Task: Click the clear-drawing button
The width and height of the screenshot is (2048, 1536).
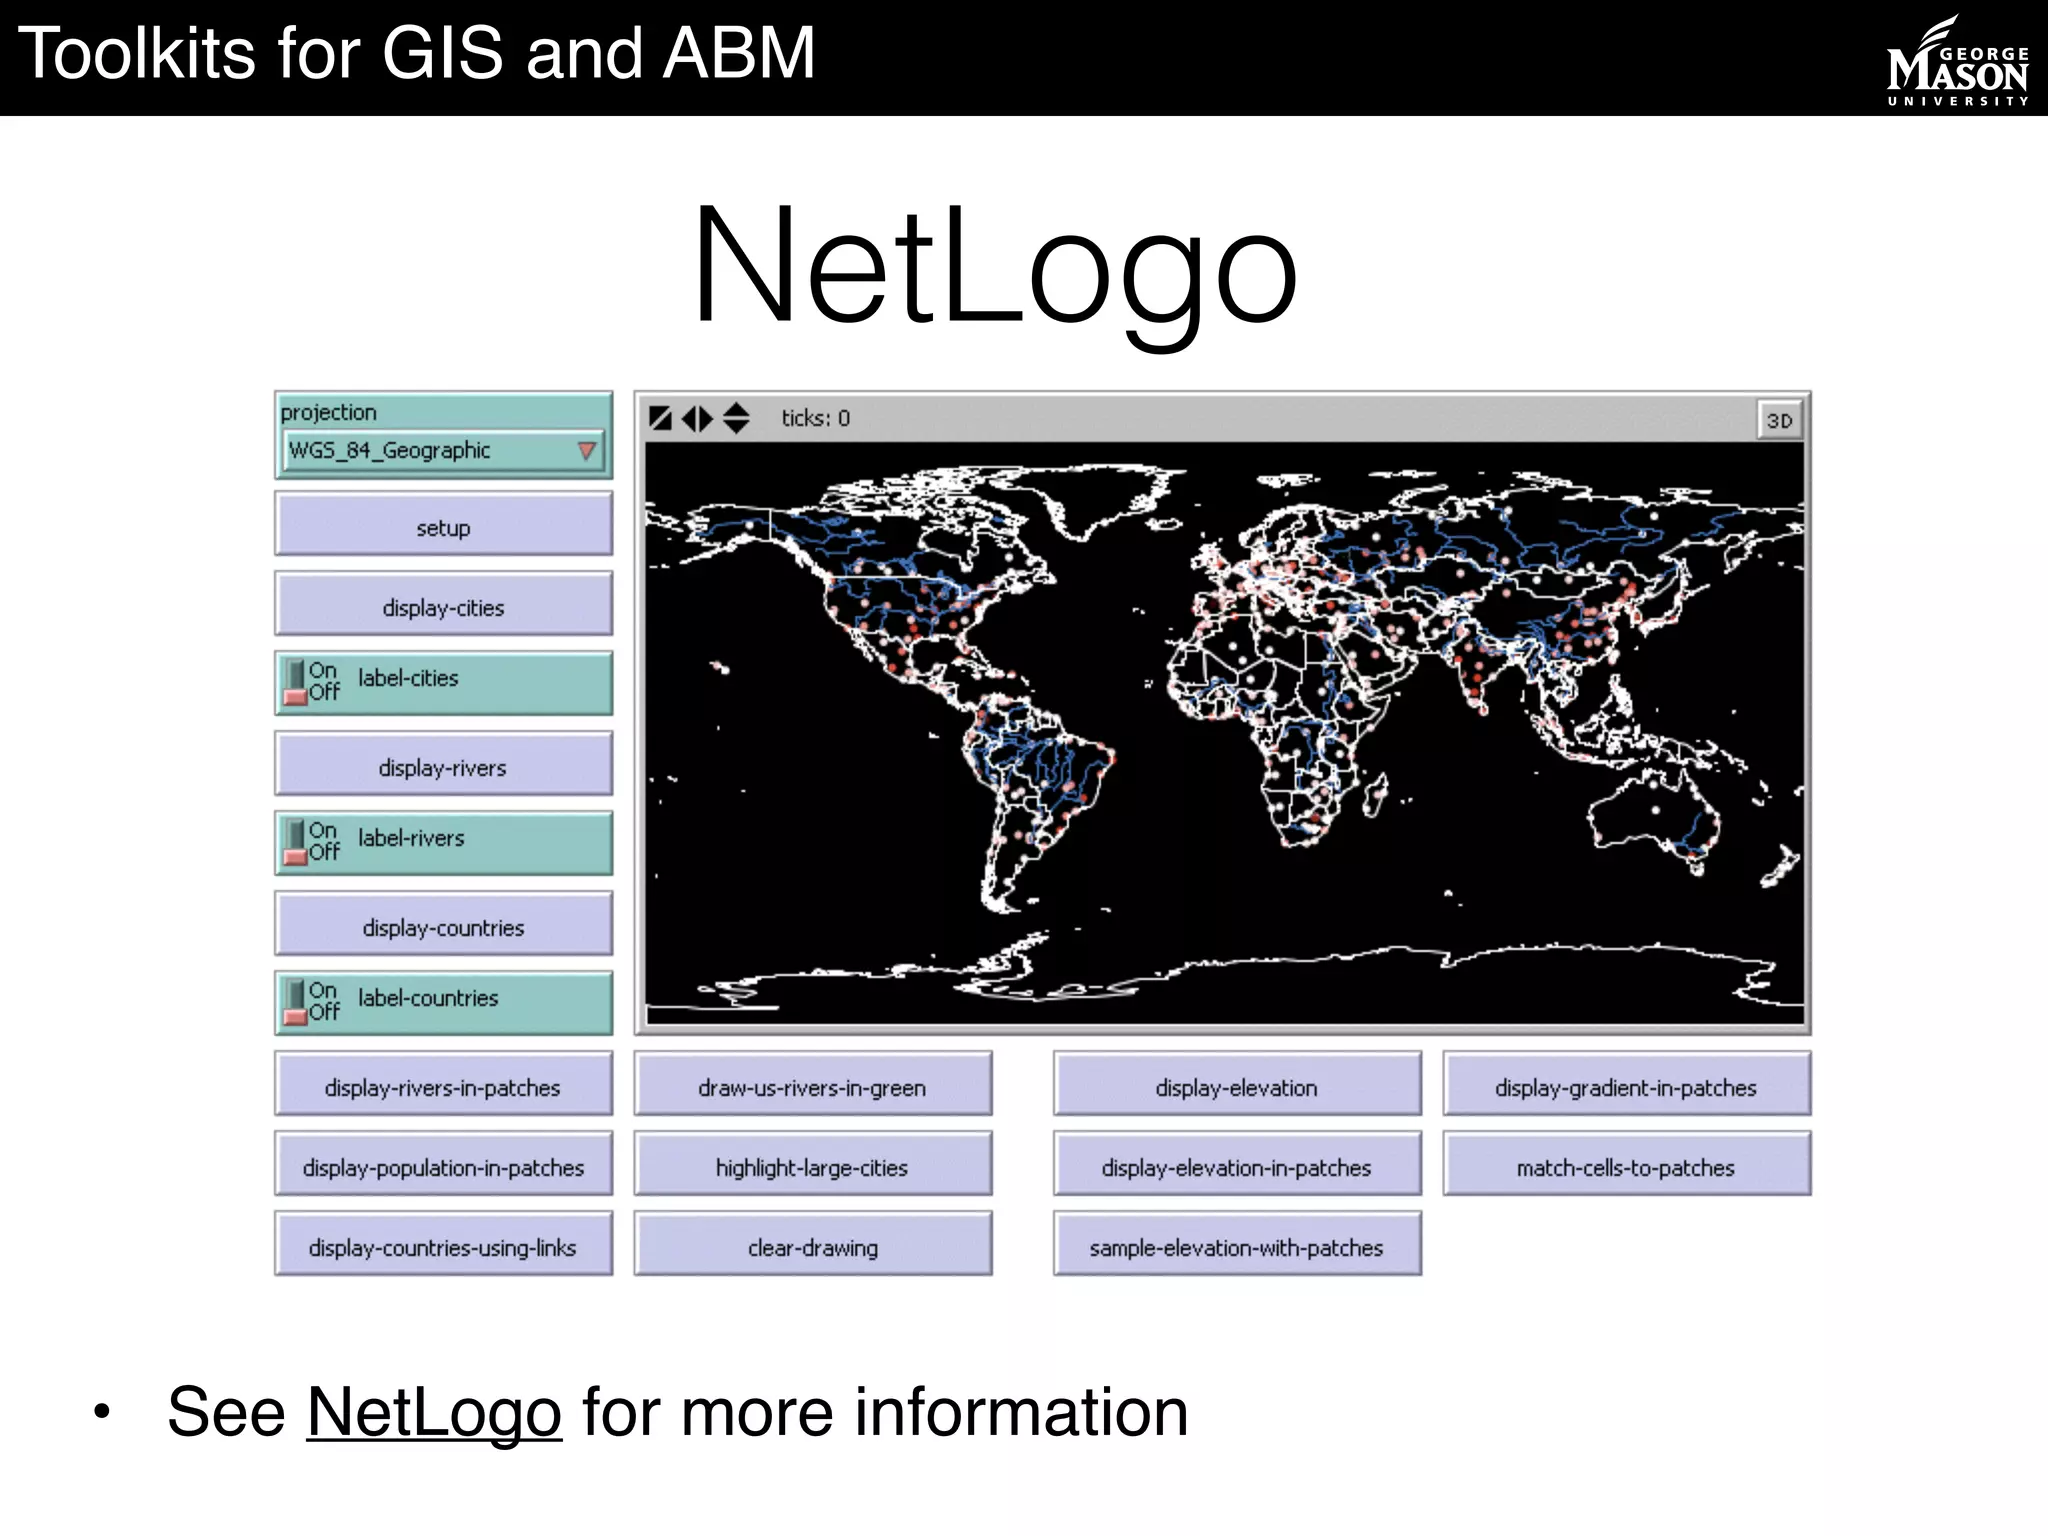Action: (x=813, y=1246)
